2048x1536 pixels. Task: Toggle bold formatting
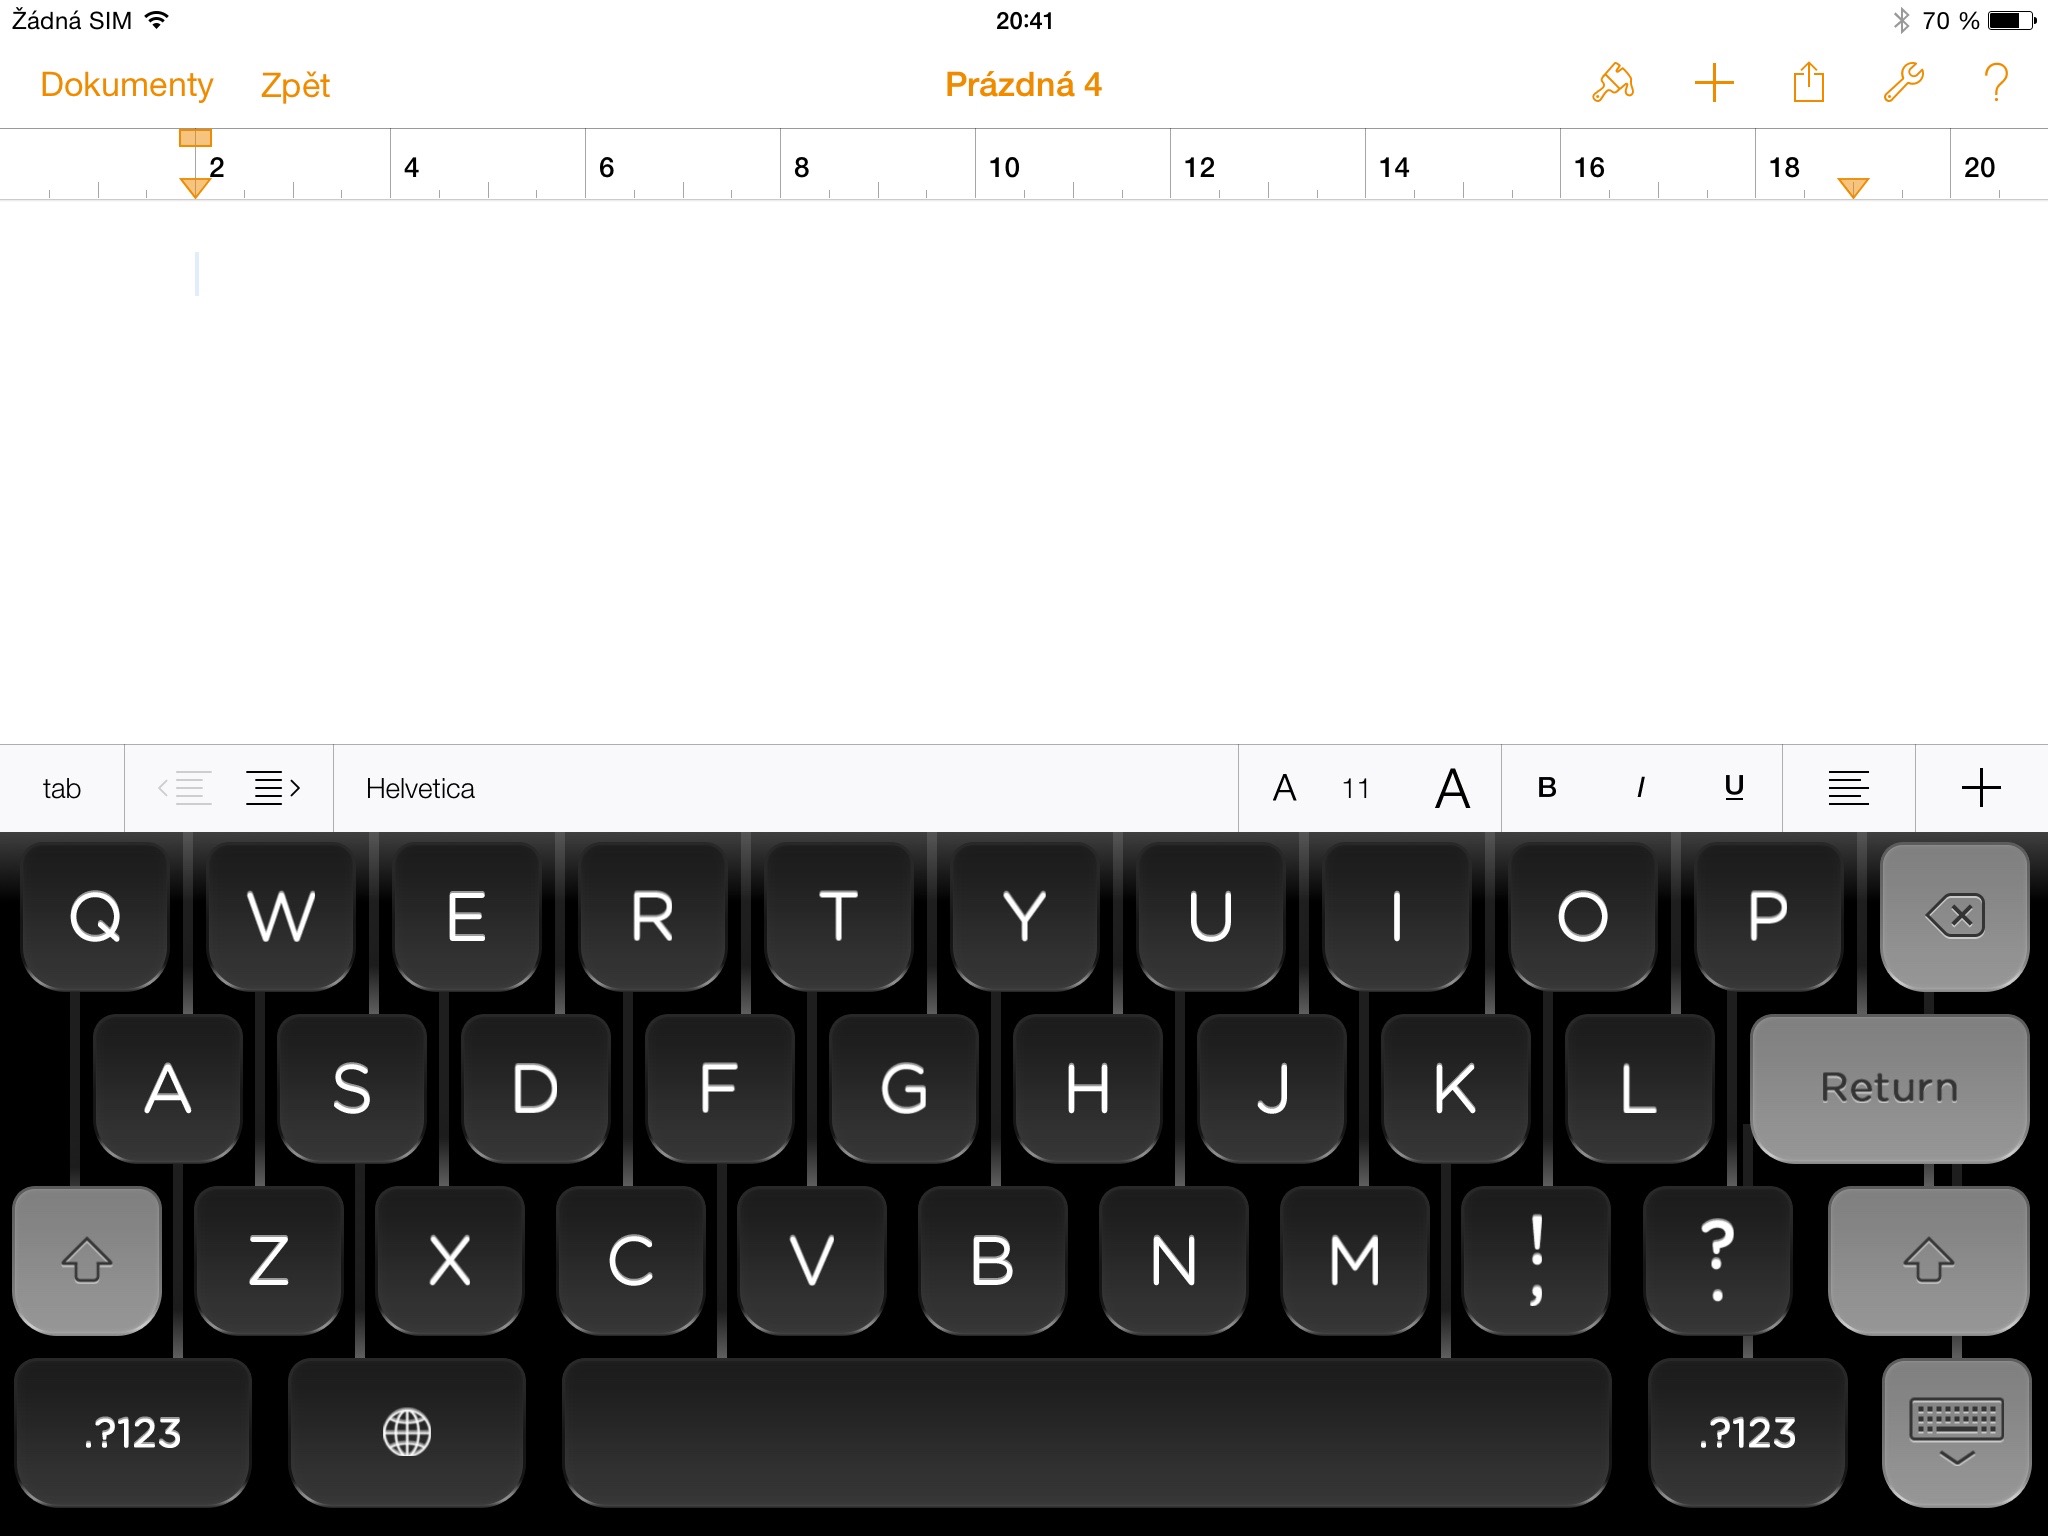[x=1546, y=788]
